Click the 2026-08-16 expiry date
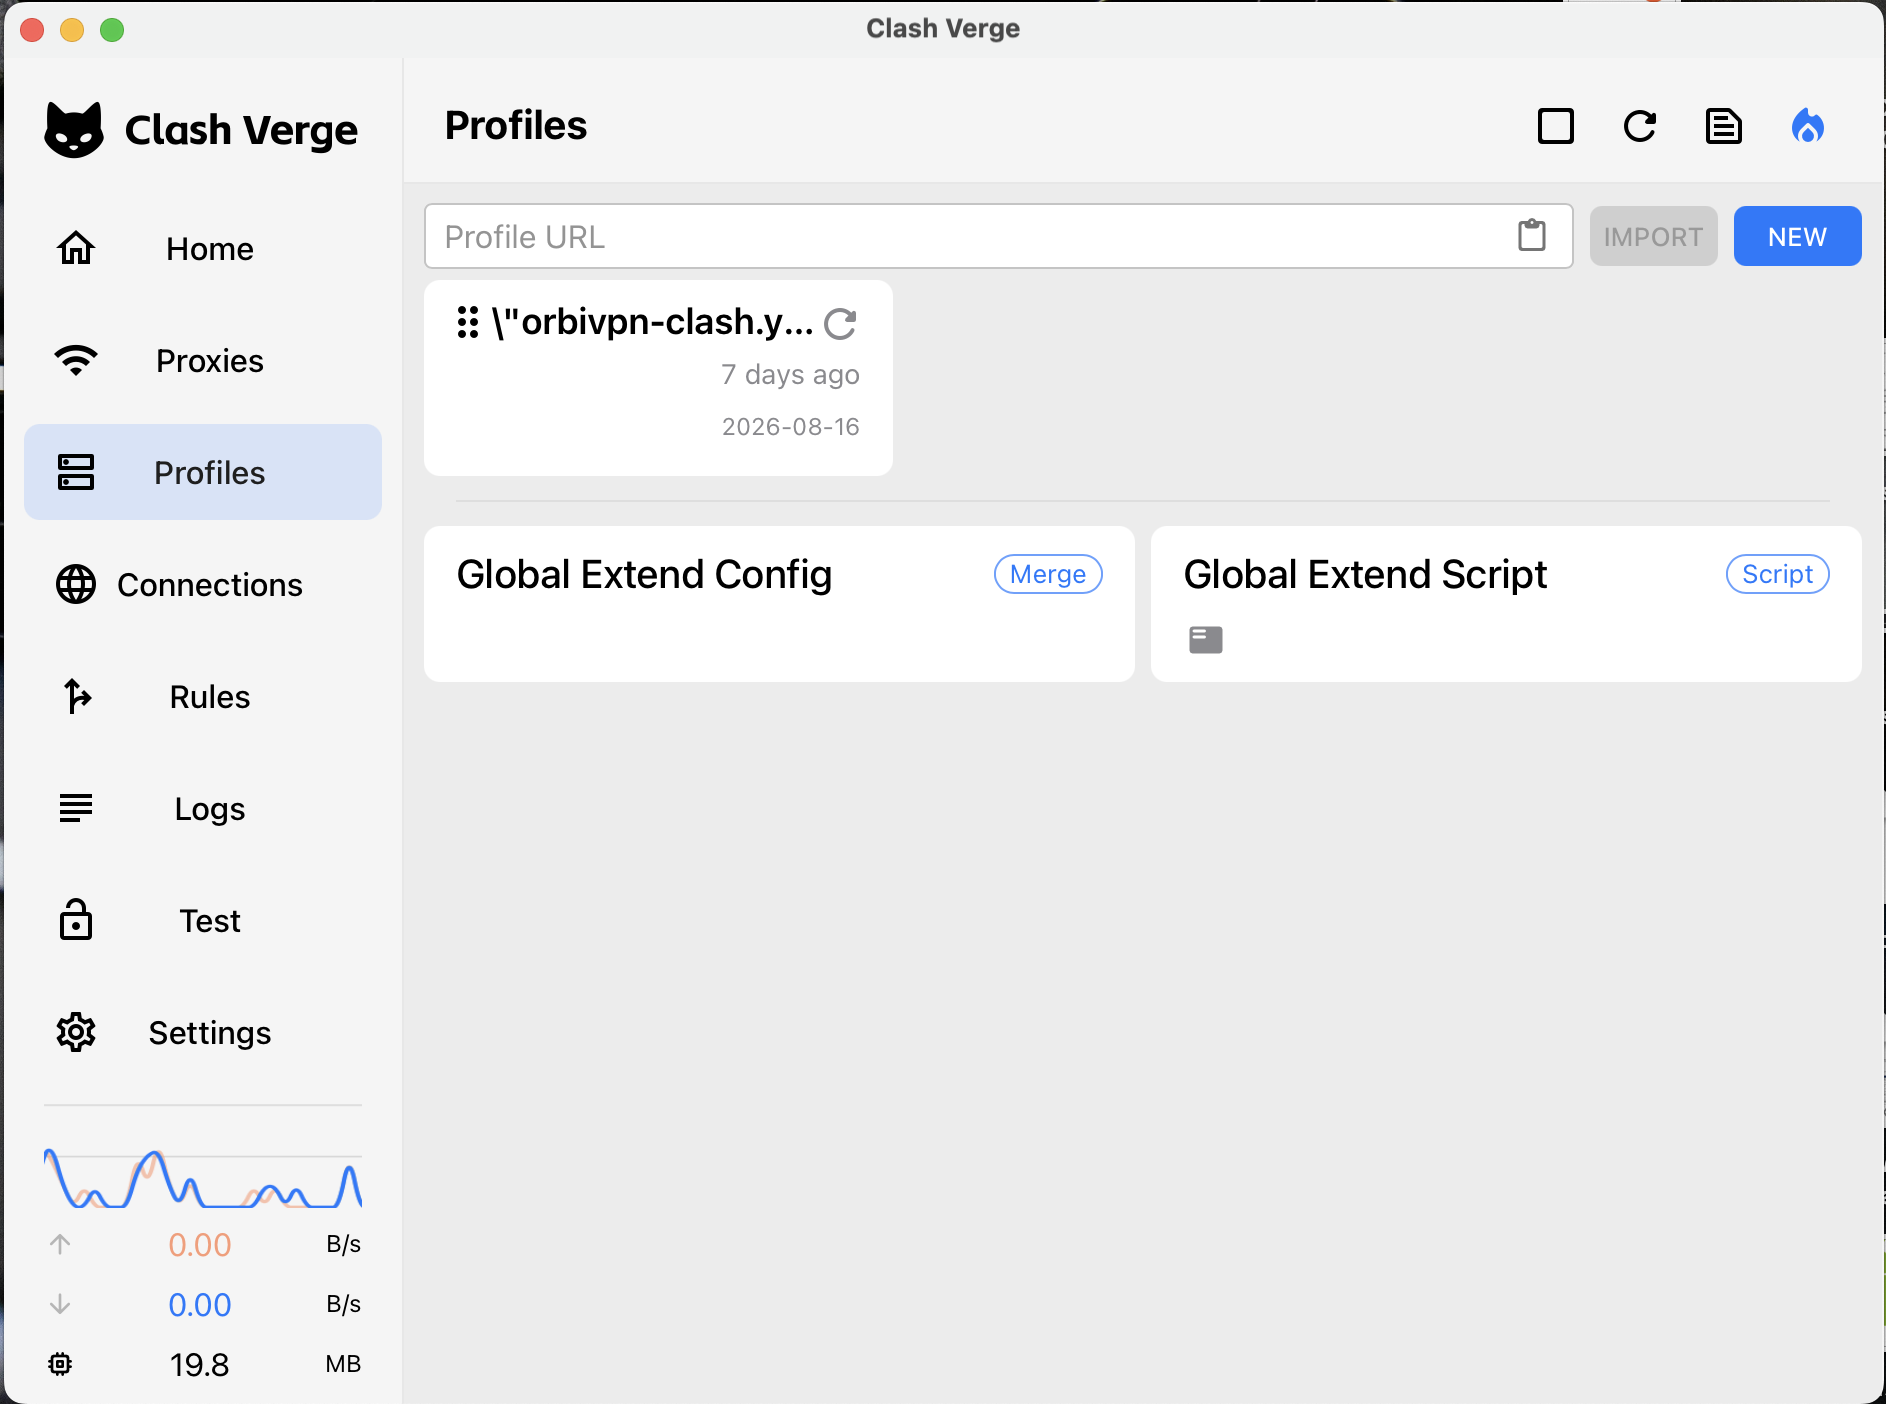The image size is (1886, 1404). pyautogui.click(x=790, y=427)
